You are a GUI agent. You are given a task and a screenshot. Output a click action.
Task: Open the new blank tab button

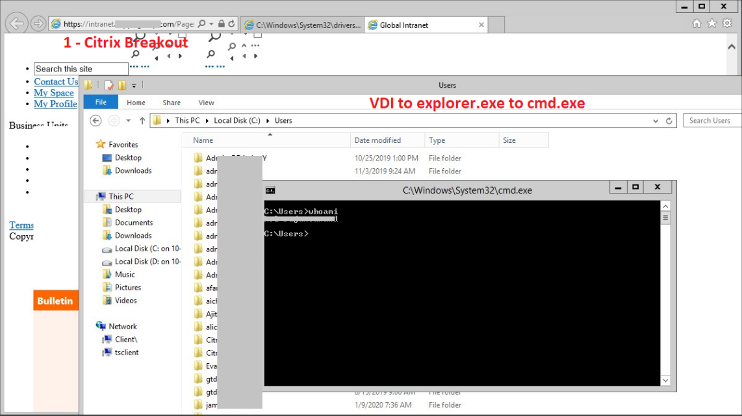click(496, 25)
